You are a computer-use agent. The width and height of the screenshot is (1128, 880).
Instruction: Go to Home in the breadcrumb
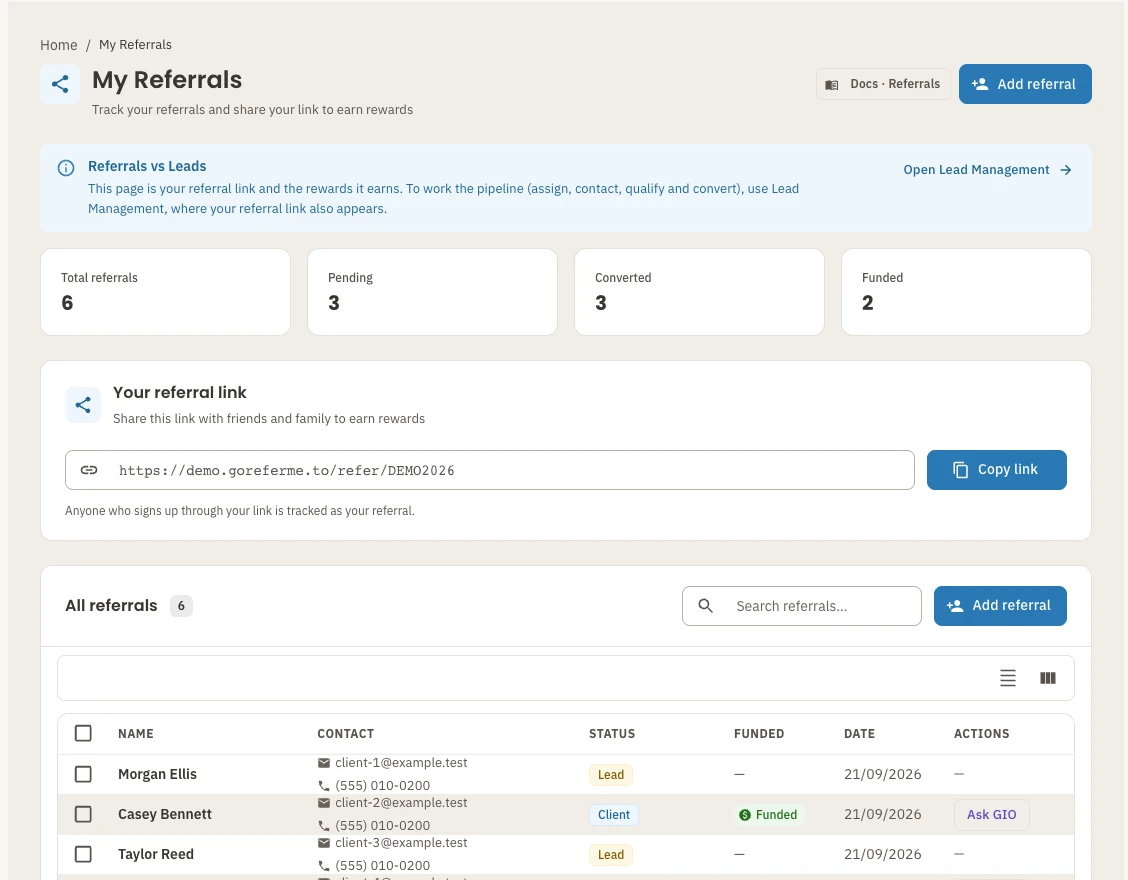pos(58,45)
